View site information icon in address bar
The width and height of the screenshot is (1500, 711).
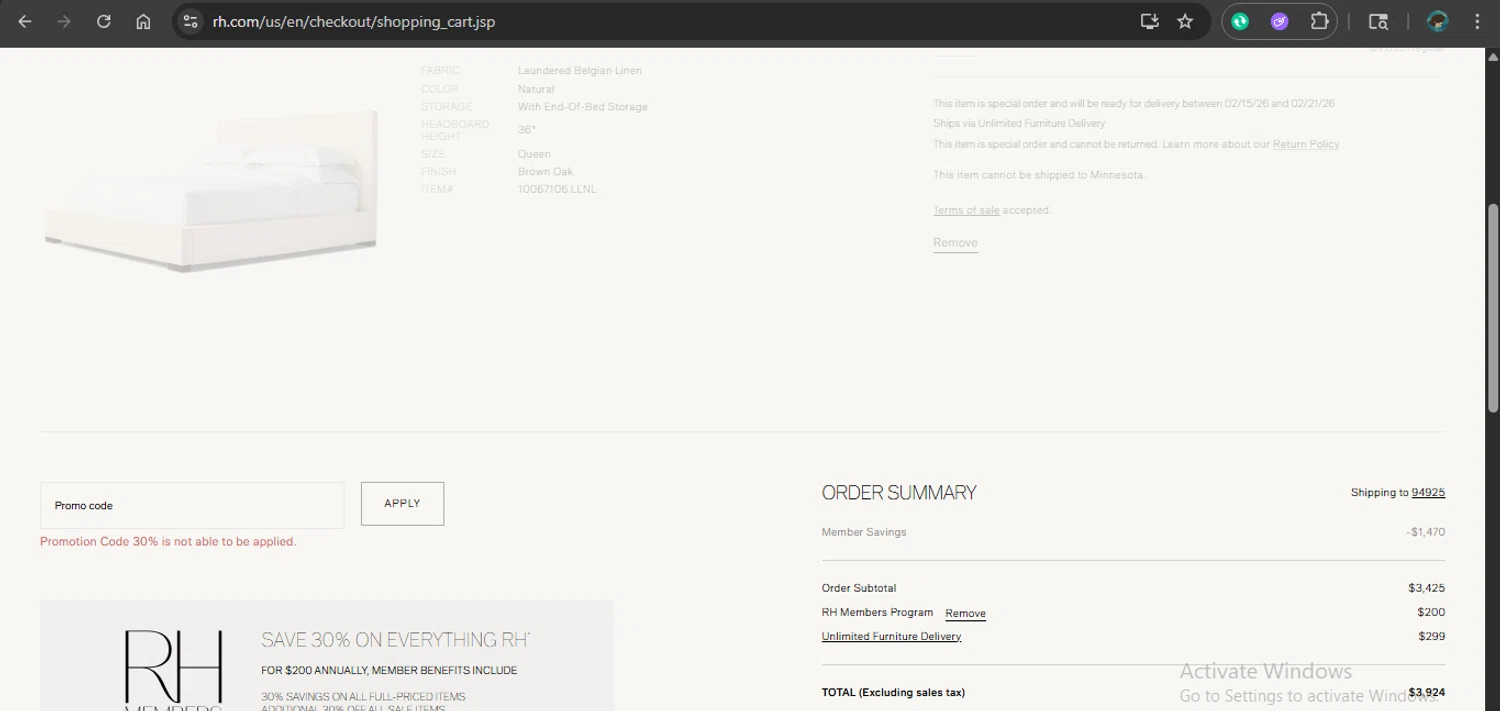pos(191,21)
